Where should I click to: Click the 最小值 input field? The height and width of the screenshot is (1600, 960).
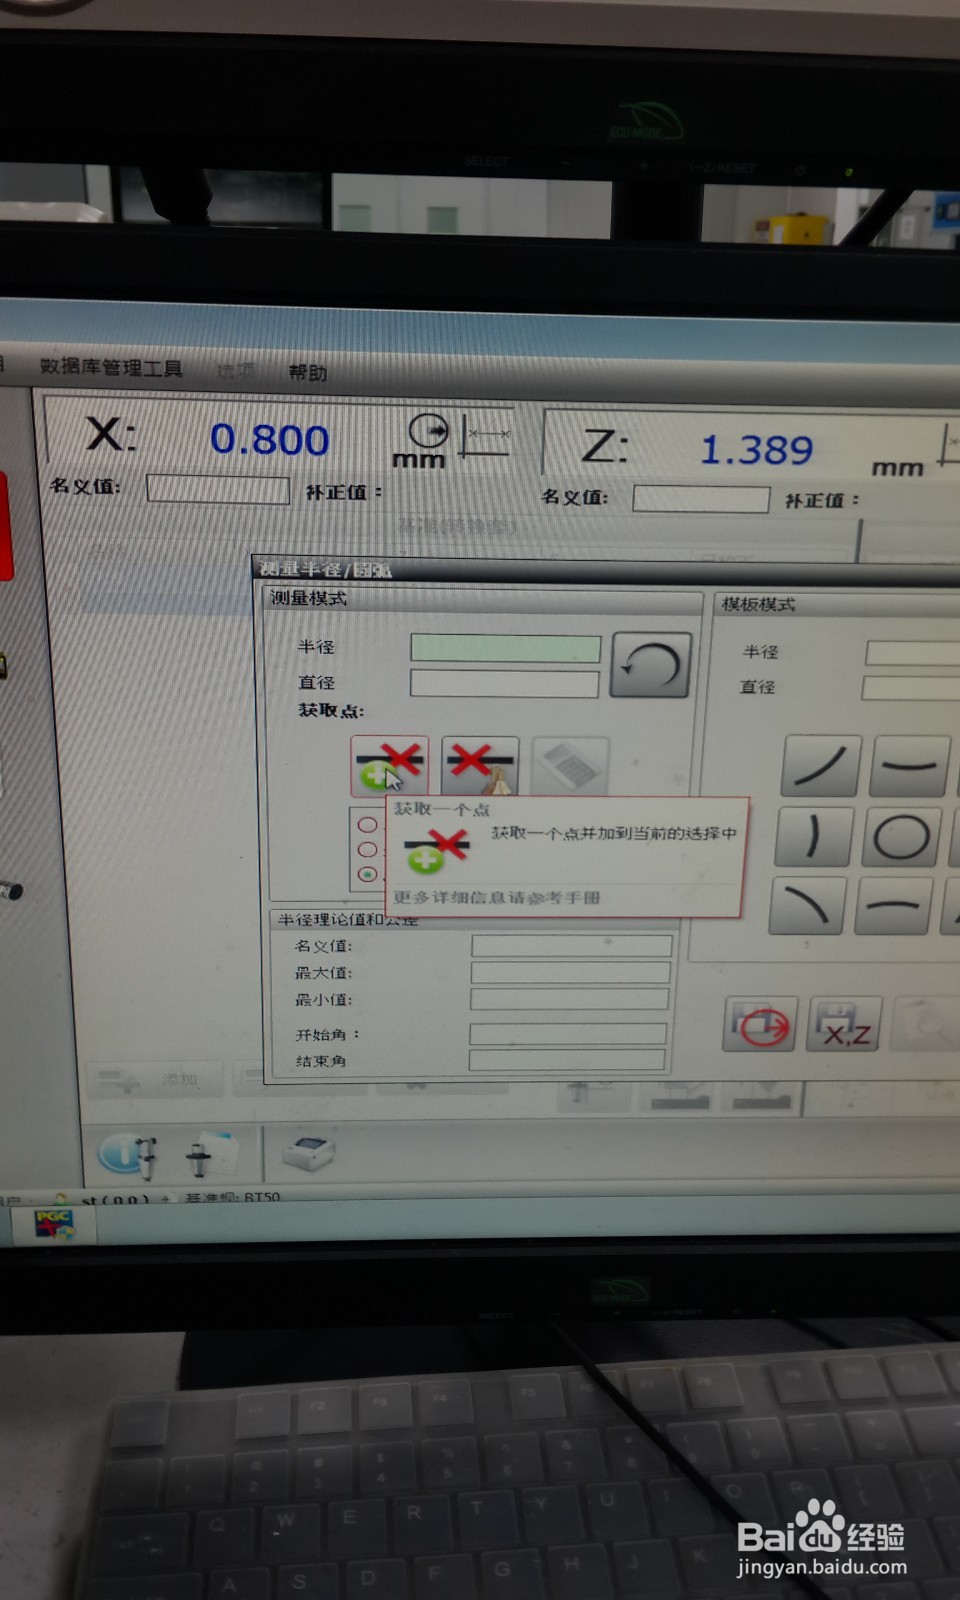pyautogui.click(x=569, y=999)
